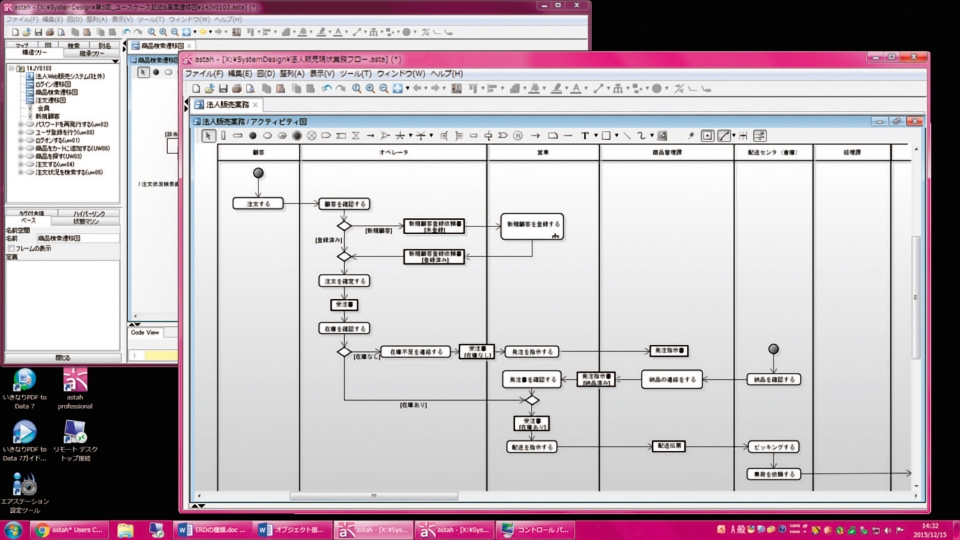Screen dimensions: 960x540
Task: Open コントロールパ... taskbar button
Action: click(x=535, y=530)
